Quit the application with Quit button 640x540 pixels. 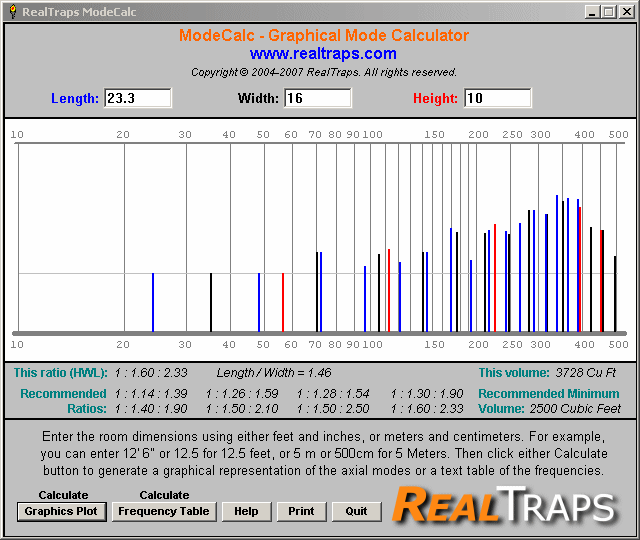(356, 511)
